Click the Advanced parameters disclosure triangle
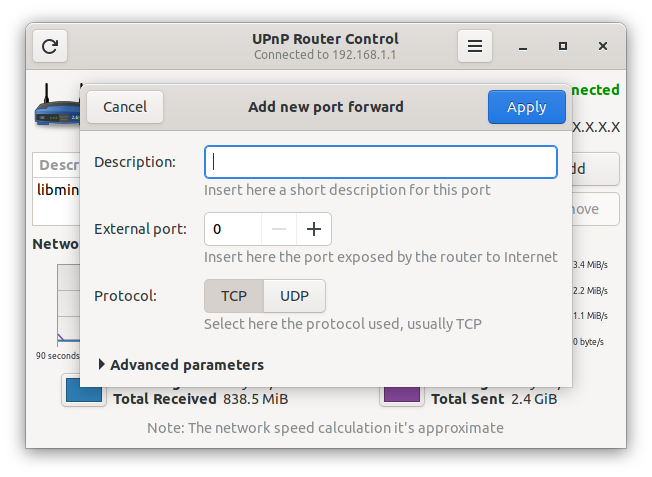652x477 pixels. pos(102,365)
